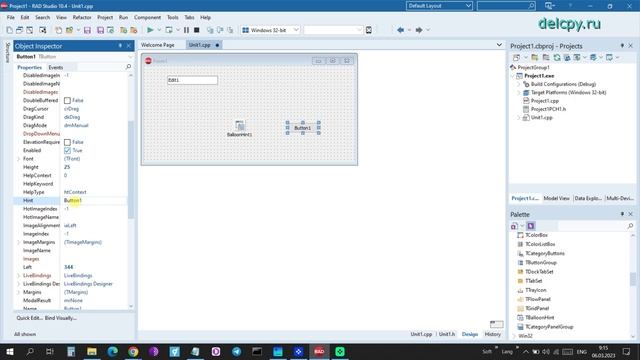Click the Forward navigation arrow
The image size is (640, 360).
(x=419, y=30)
